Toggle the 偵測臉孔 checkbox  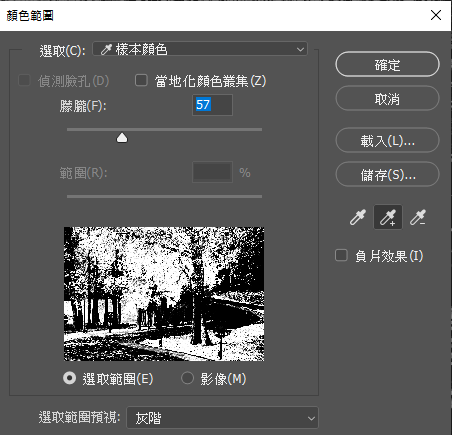pos(24,80)
